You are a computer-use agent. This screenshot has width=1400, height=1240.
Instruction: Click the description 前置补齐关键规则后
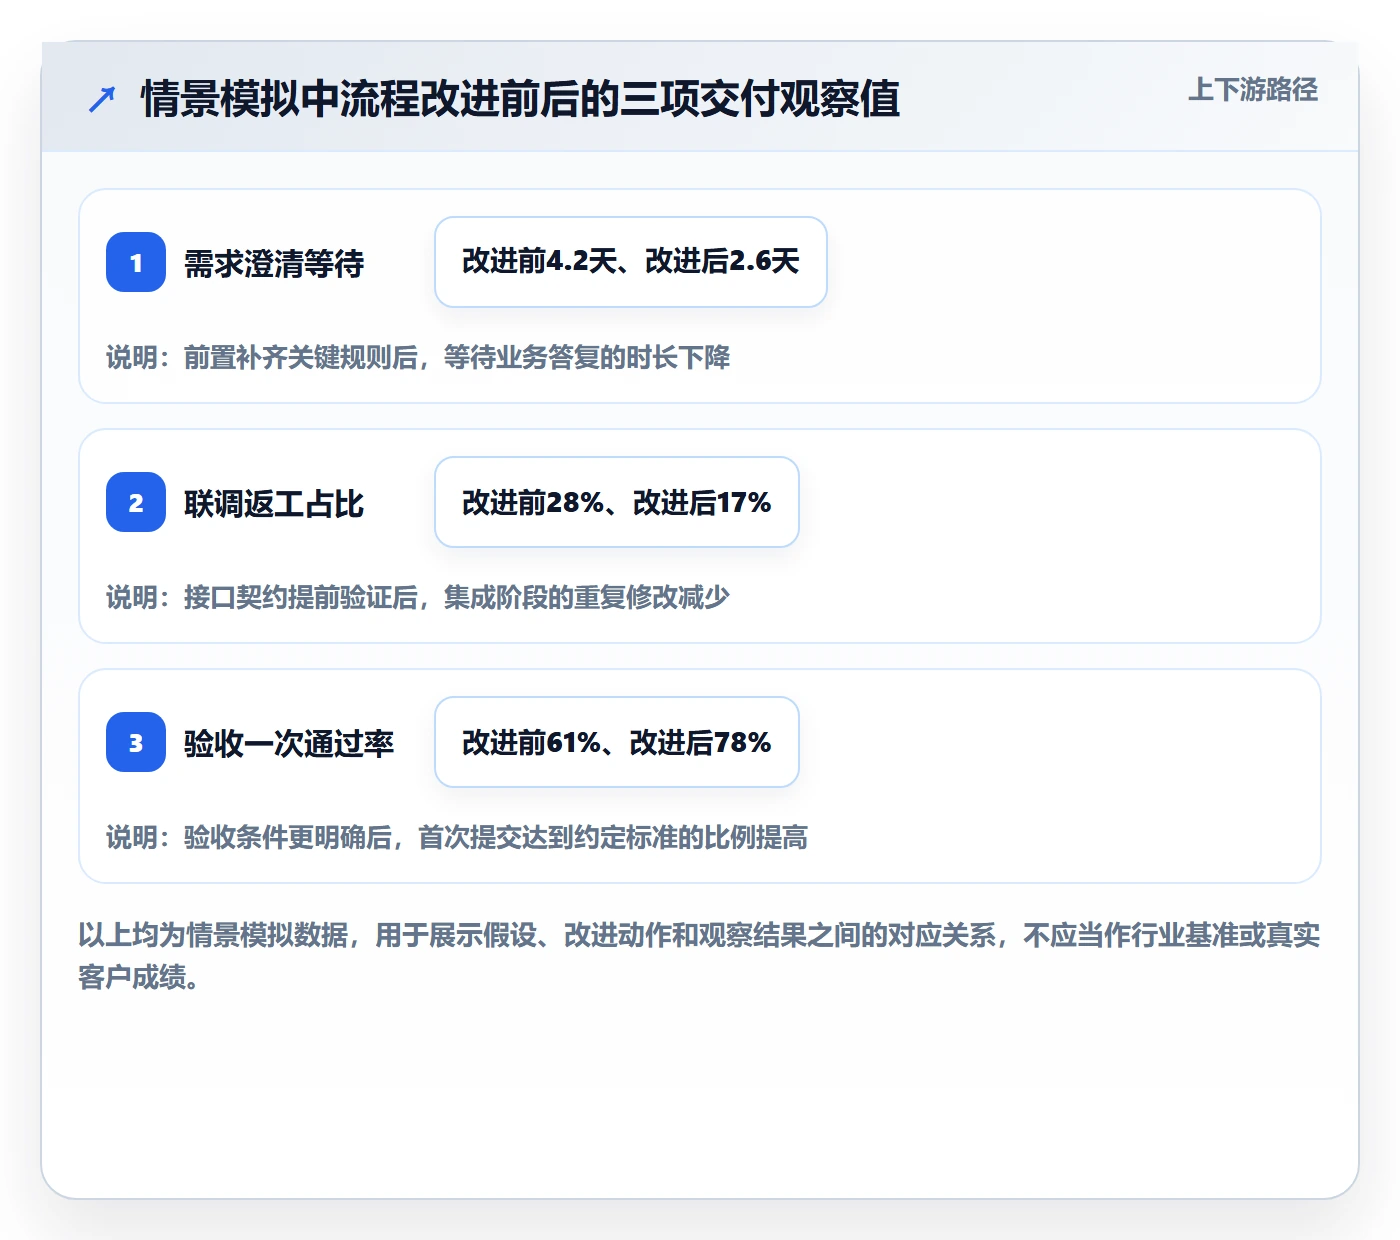click(418, 357)
